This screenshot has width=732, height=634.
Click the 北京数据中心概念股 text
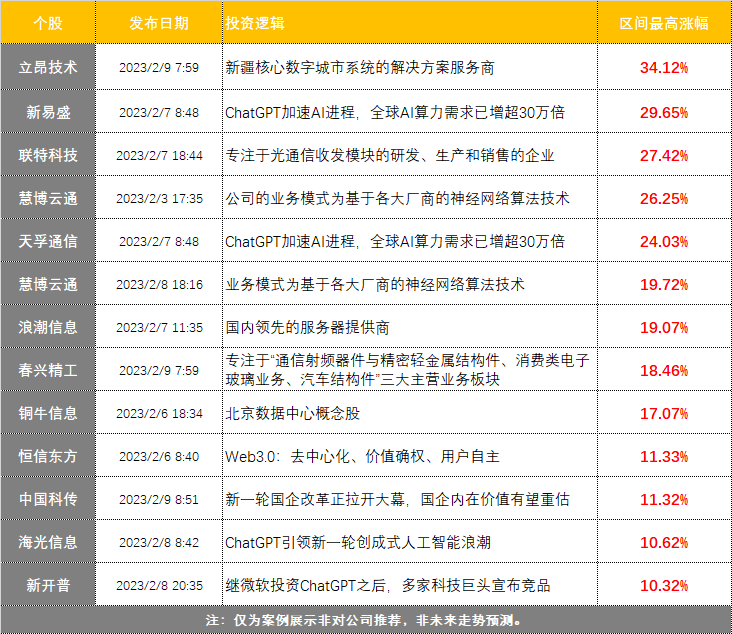[x=293, y=413]
